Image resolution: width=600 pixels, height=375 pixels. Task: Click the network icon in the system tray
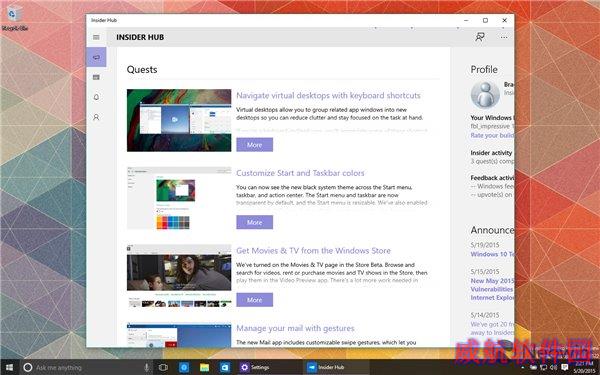pyautogui.click(x=543, y=368)
